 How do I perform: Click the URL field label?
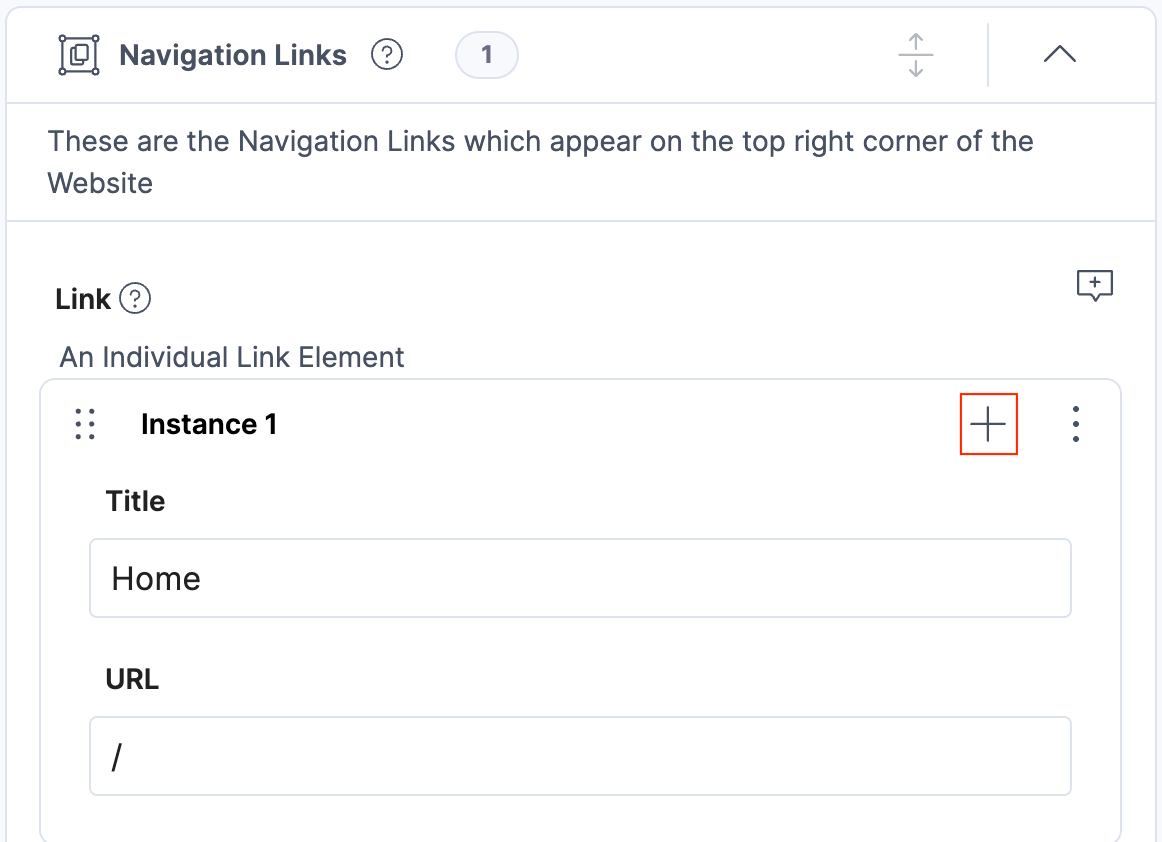pos(132,679)
